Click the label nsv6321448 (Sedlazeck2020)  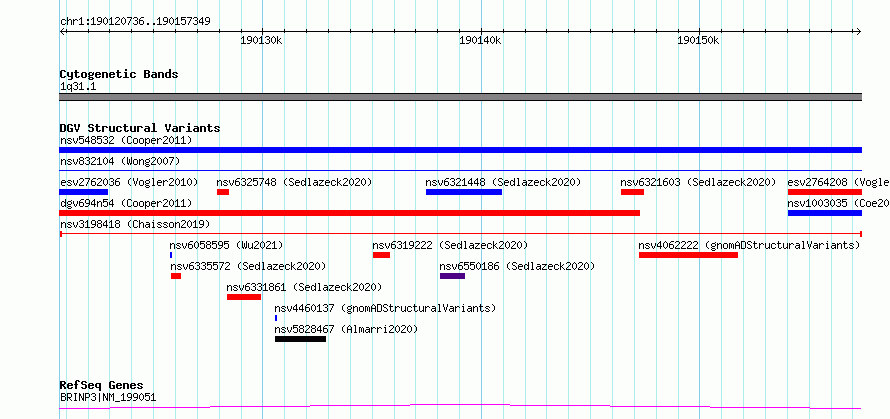tap(503, 182)
